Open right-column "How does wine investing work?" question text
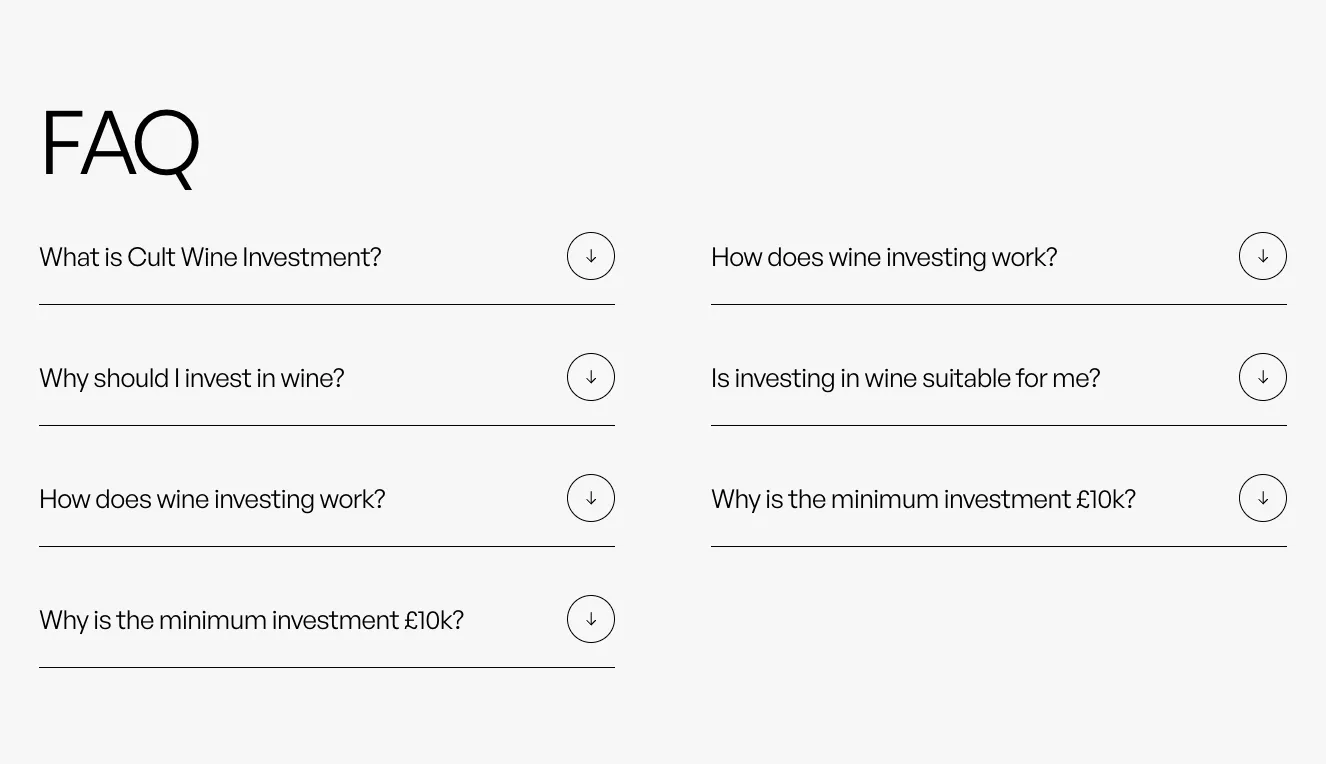Viewport: 1326px width, 764px height. click(x=884, y=257)
